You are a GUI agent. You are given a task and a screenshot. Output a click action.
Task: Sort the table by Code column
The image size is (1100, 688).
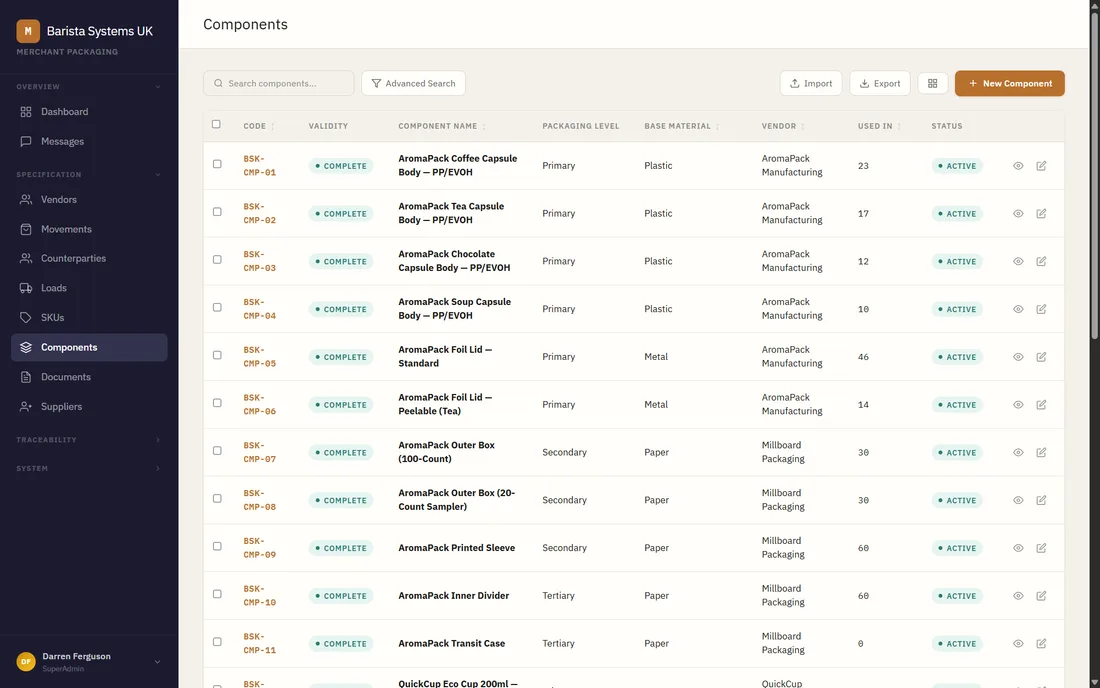[259, 126]
